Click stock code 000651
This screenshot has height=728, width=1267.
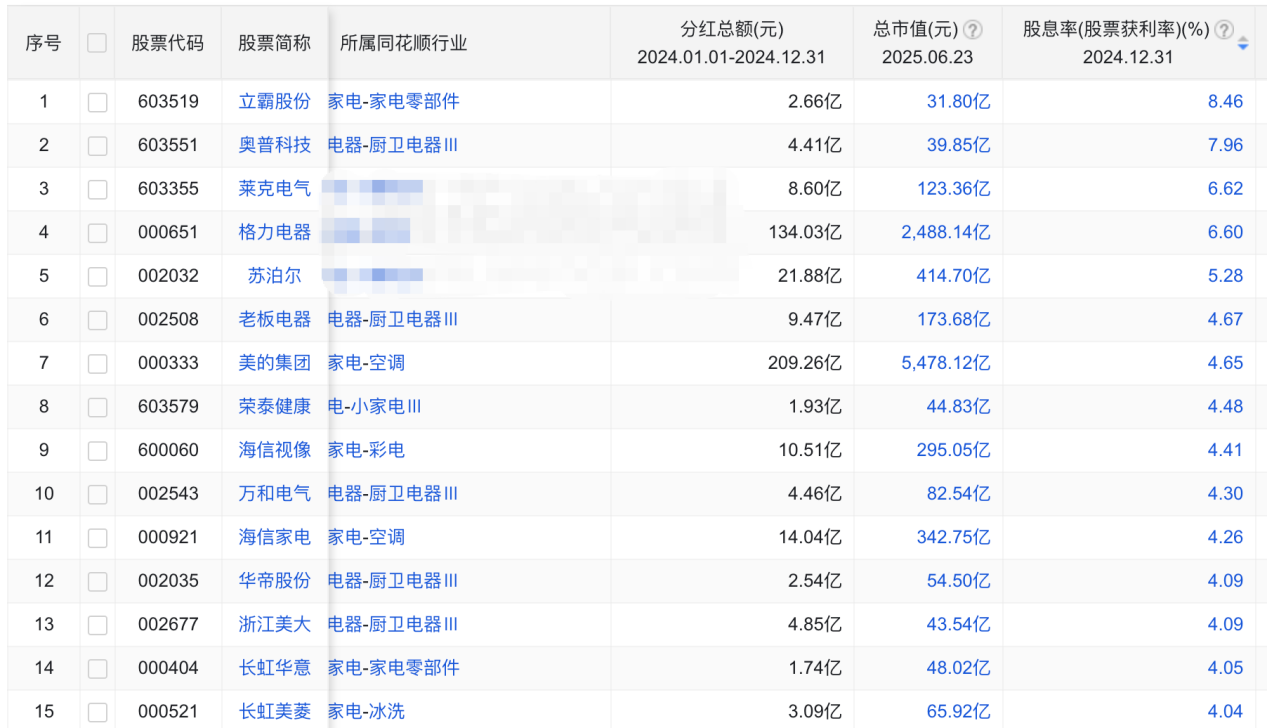click(x=168, y=232)
